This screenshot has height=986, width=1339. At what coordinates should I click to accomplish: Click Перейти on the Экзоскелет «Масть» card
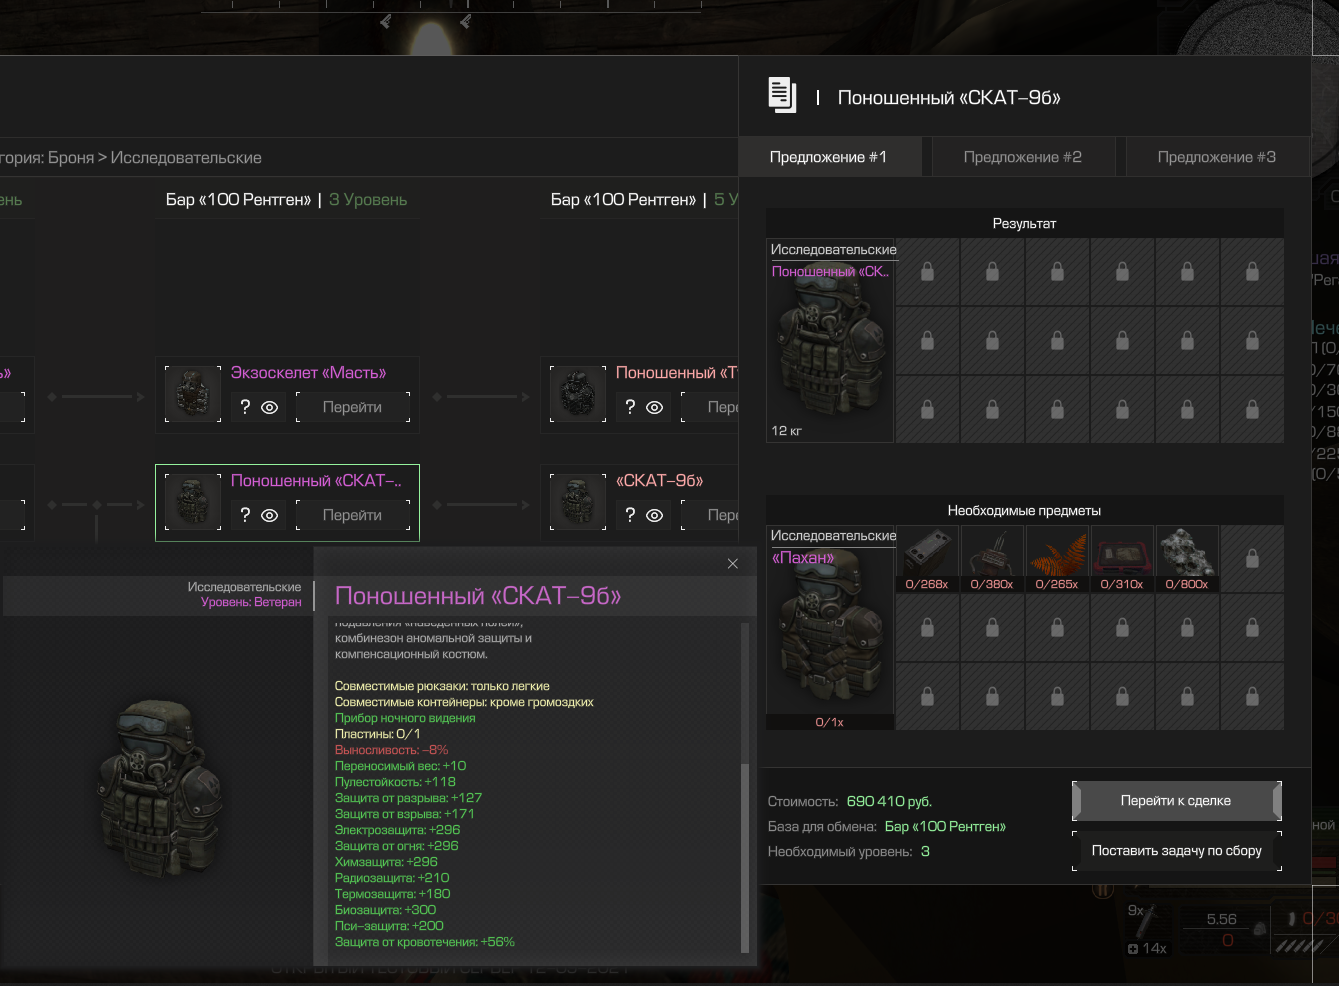tap(353, 407)
